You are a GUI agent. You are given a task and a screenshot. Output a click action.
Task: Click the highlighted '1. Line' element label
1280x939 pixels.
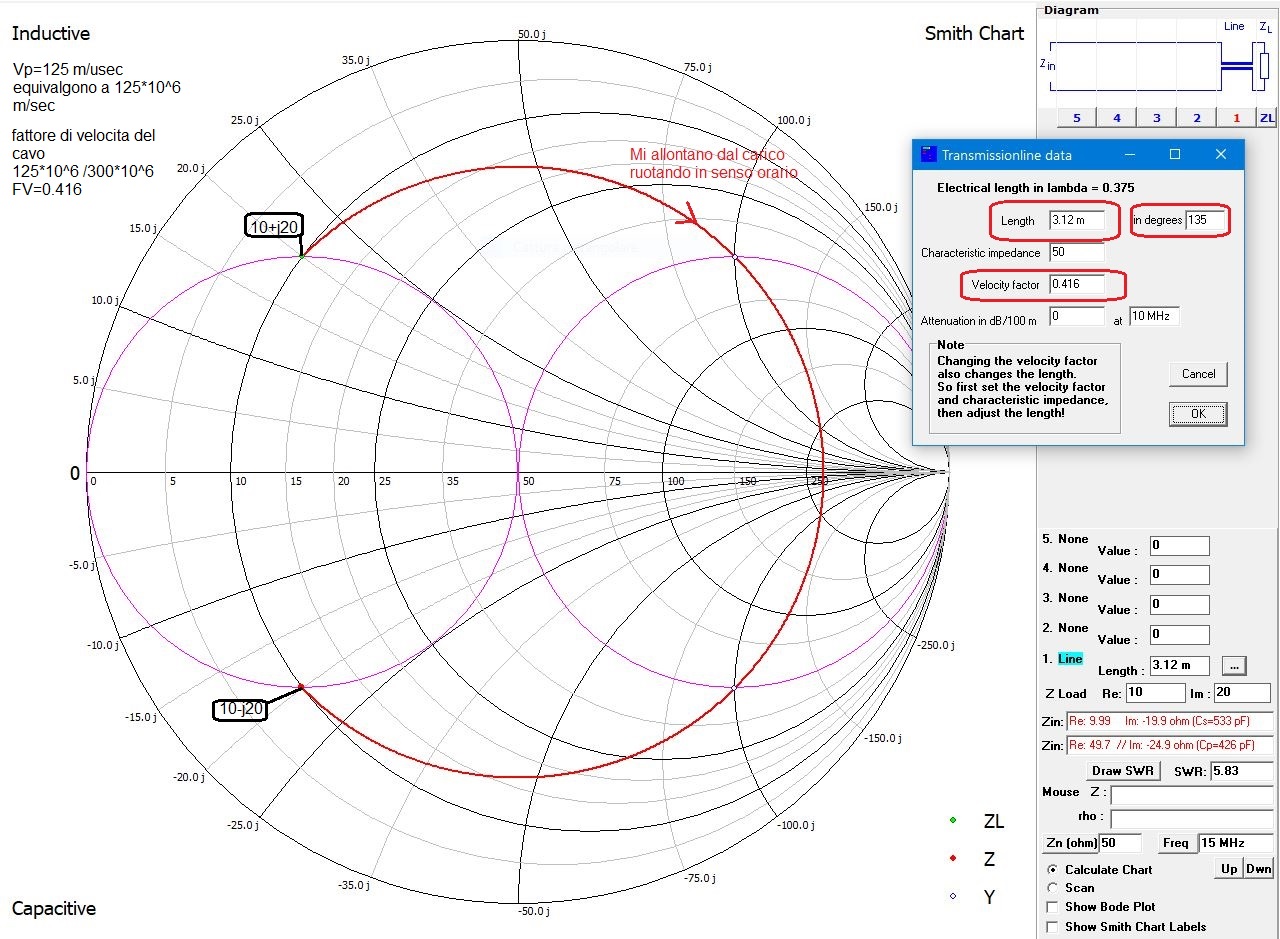[1063, 659]
